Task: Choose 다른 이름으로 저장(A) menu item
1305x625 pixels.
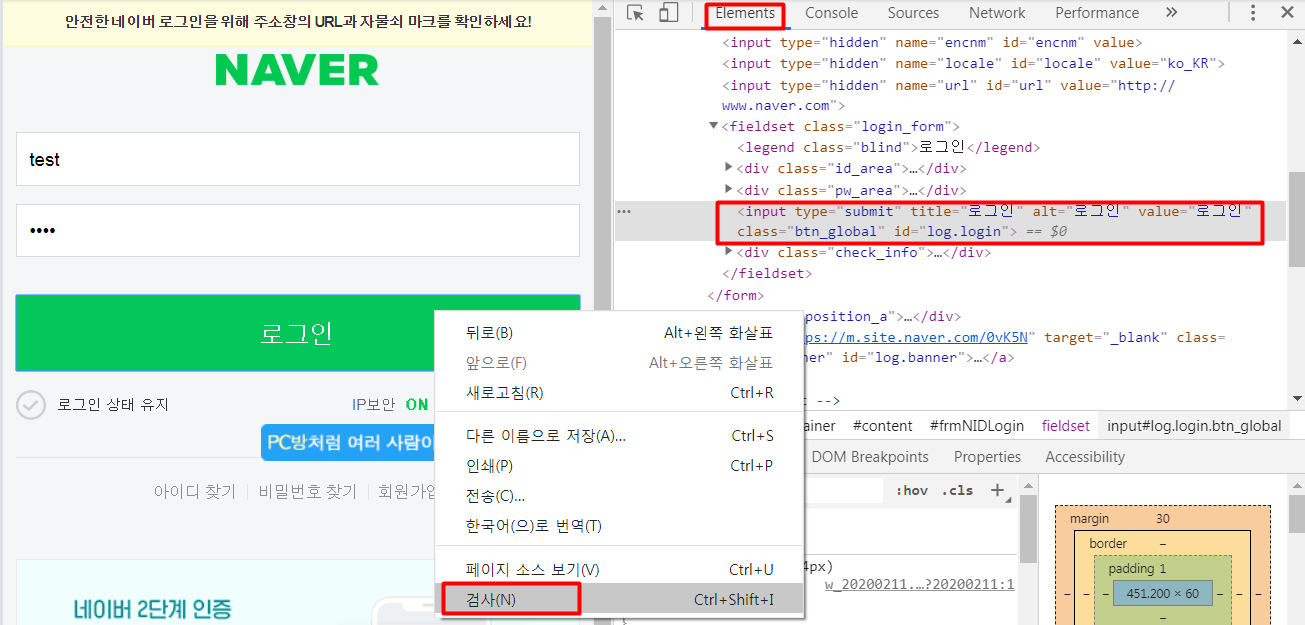Action: [620, 436]
